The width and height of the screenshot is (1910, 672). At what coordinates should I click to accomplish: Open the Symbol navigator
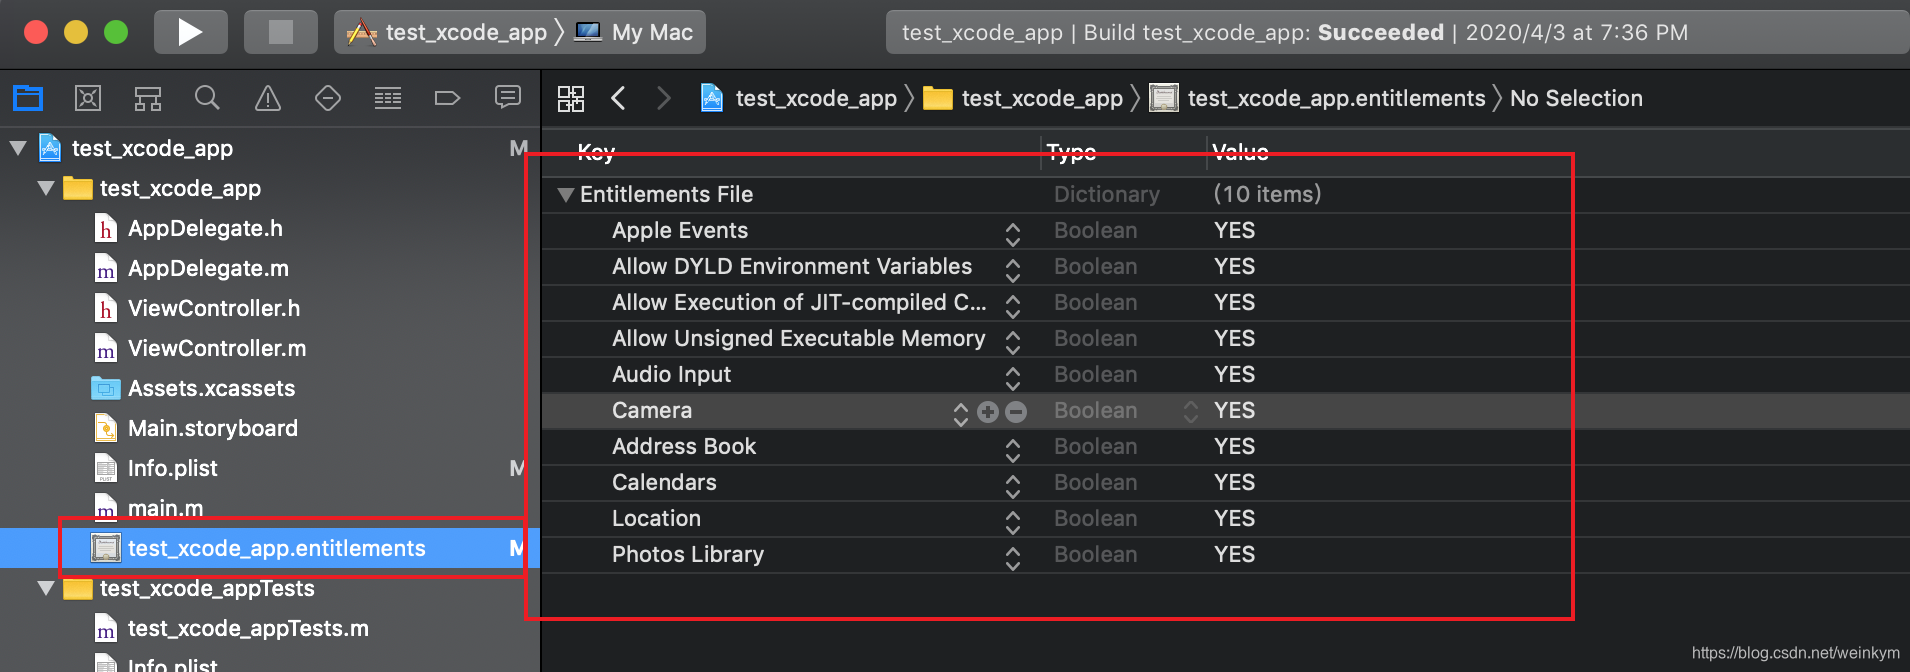[x=148, y=98]
